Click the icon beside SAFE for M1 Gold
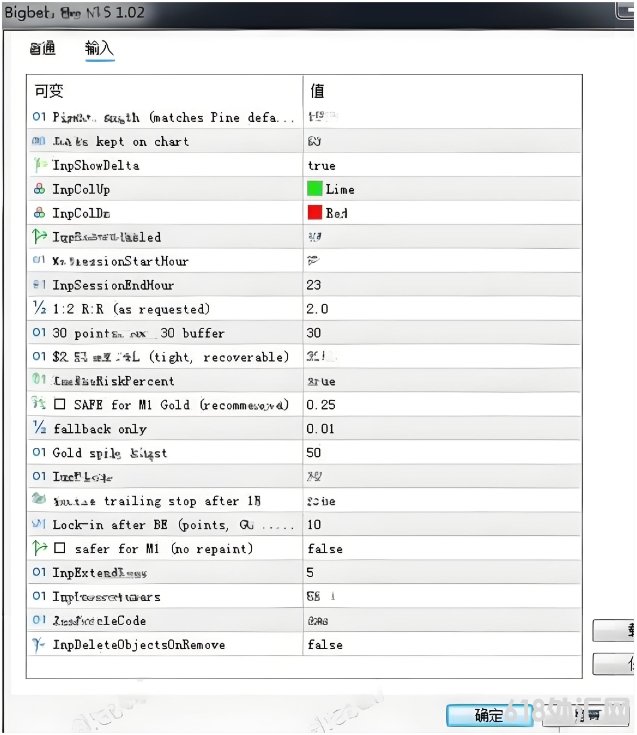Image resolution: width=637 pixels, height=735 pixels. 39,403
